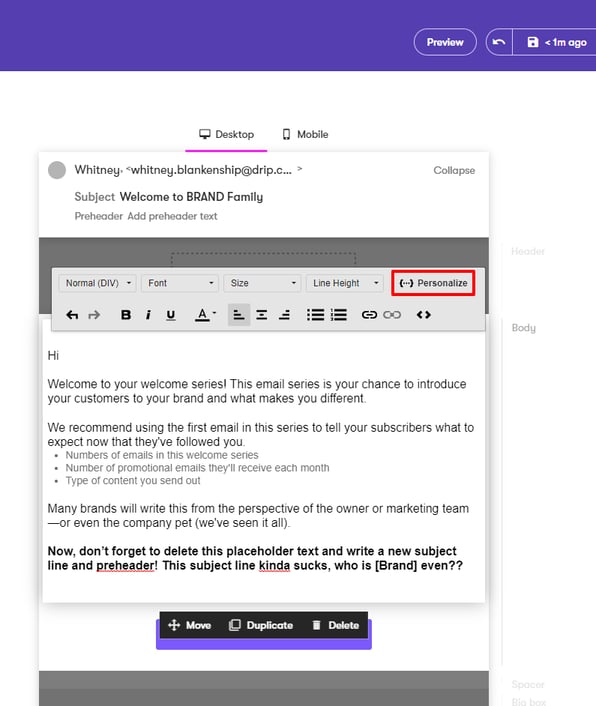Open the Normal (DIV) format dropdown
The height and width of the screenshot is (706, 596).
98,283
